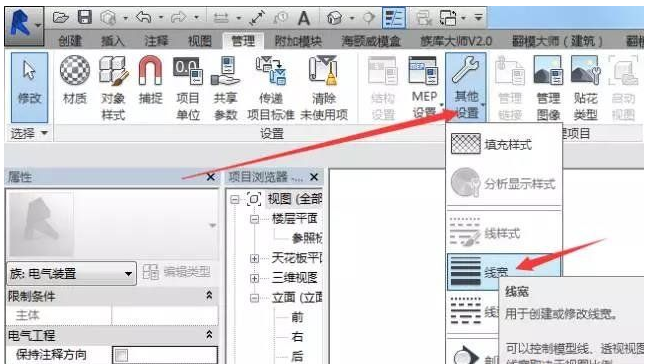Click the Redo arrow in quick access
Viewport: 647px width, 364px height.
pos(179,17)
